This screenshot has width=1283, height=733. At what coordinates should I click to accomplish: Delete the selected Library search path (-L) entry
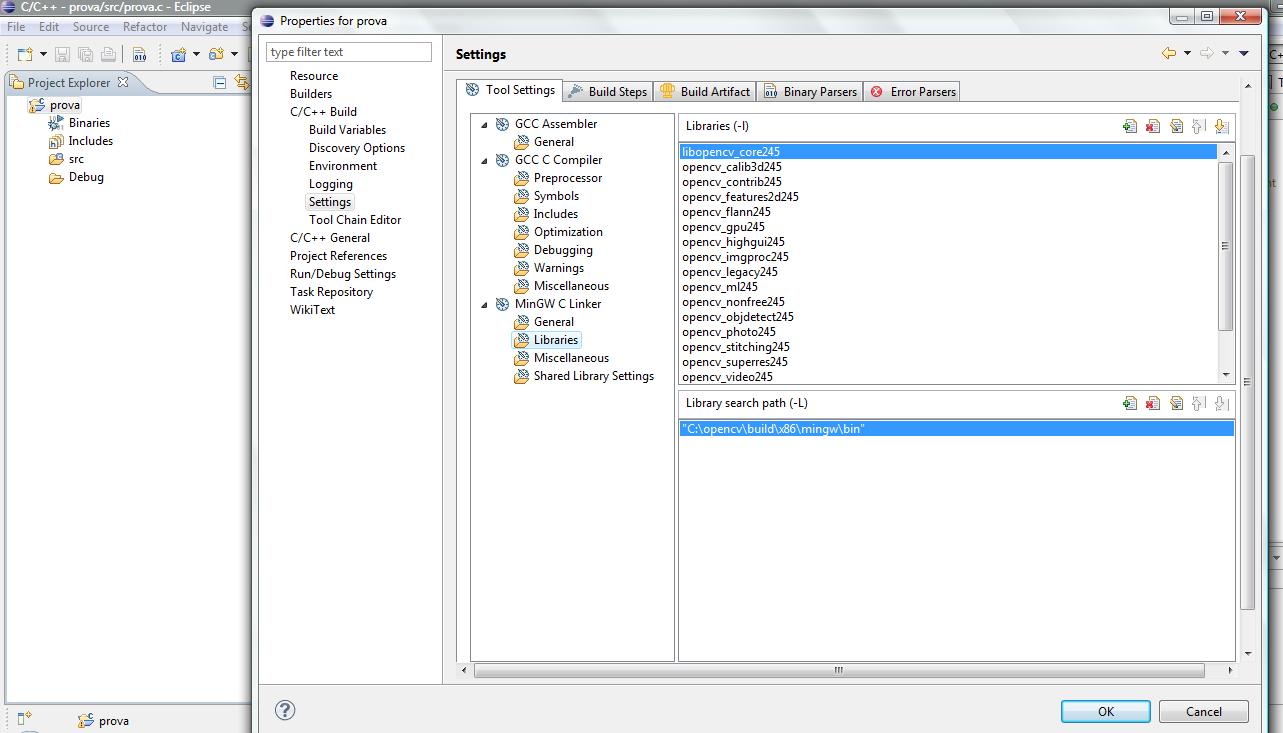pyautogui.click(x=1153, y=403)
